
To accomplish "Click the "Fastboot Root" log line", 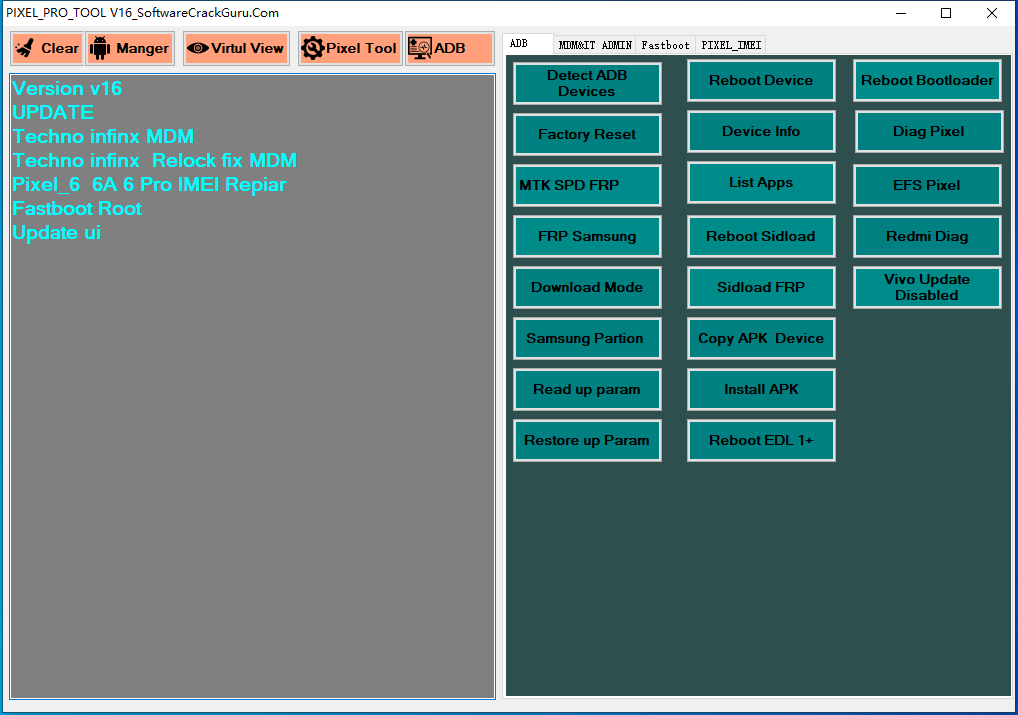I will coord(77,208).
